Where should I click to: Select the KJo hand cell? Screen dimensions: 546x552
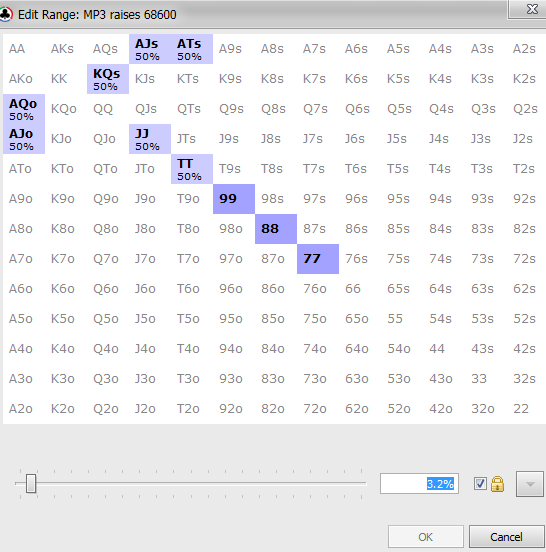tap(66, 139)
